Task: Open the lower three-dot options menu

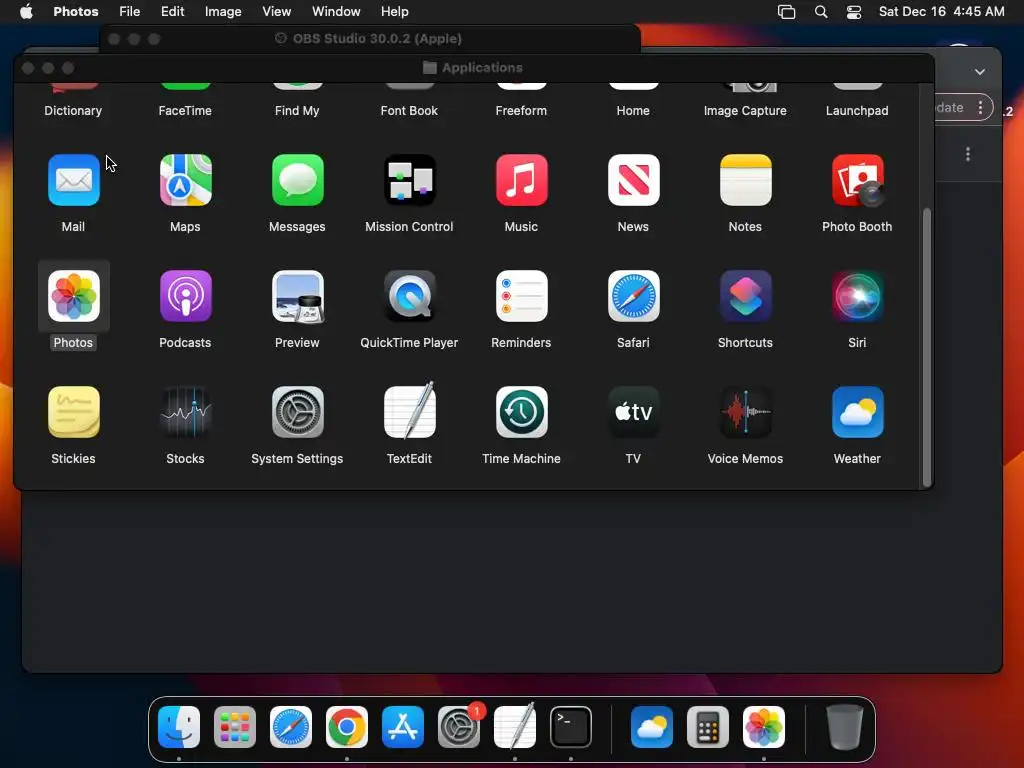Action: pyautogui.click(x=968, y=154)
